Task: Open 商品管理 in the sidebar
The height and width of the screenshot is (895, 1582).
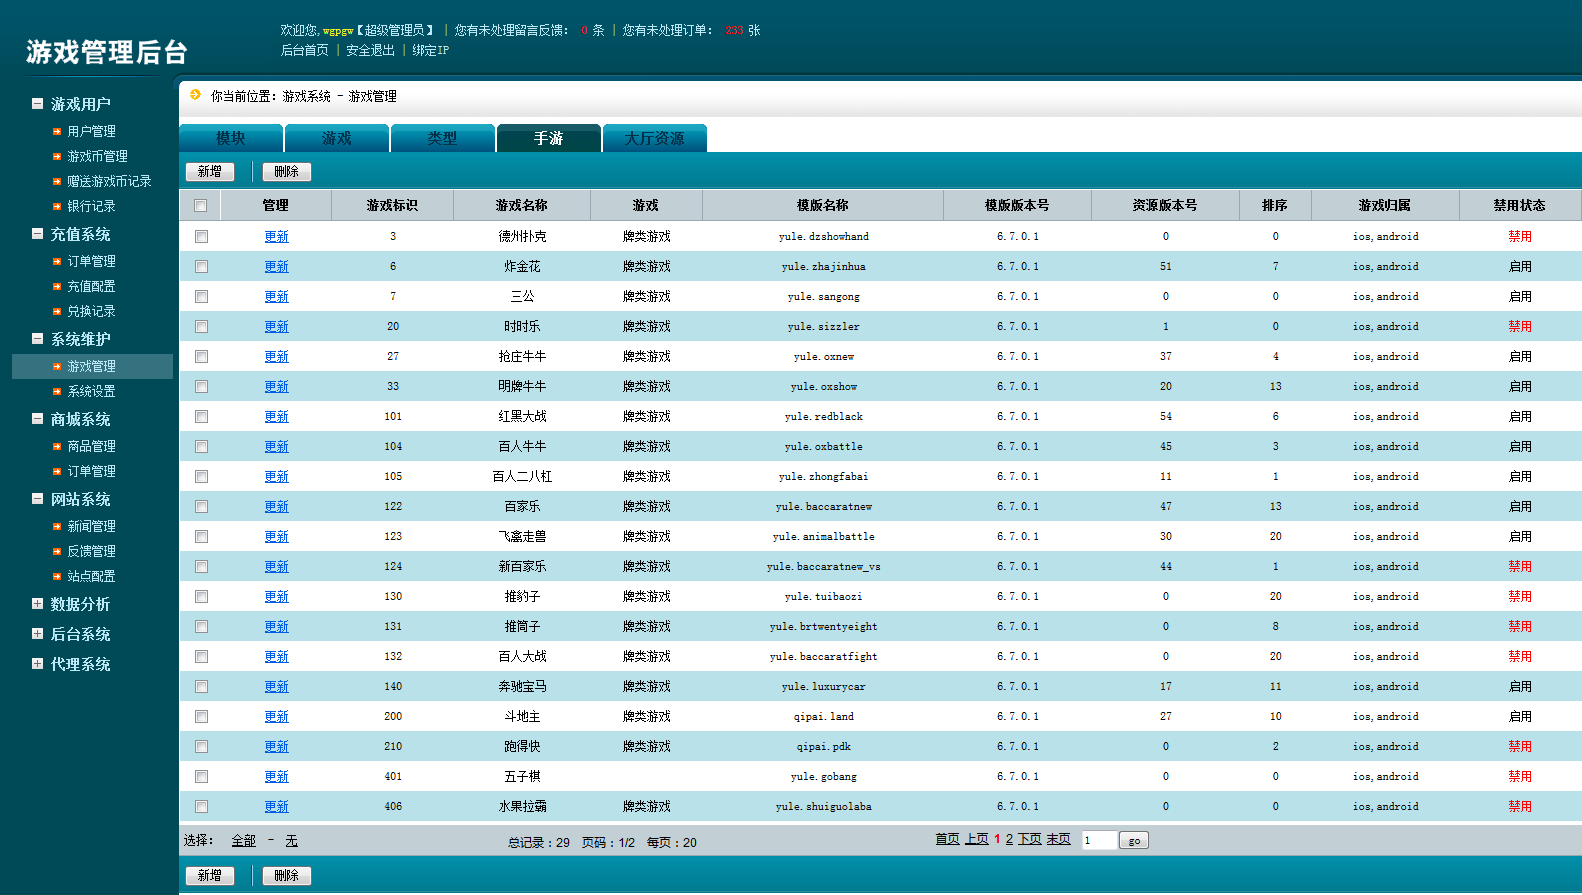Action: [91, 446]
